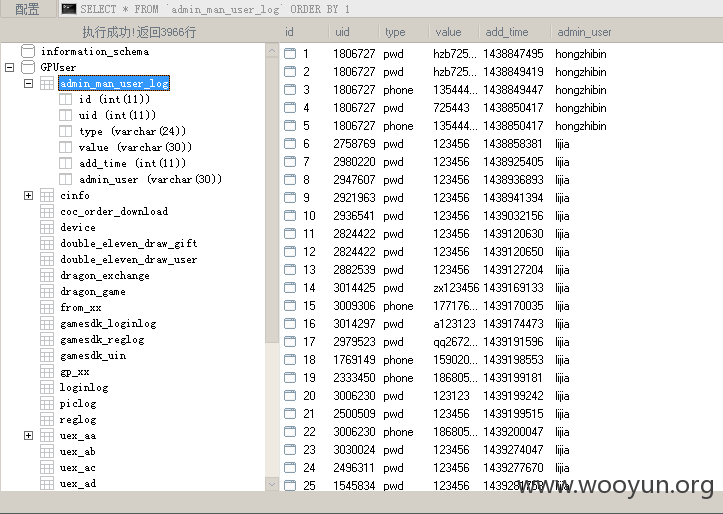Select the dragon_game table
This screenshot has width=723, height=514.
tap(93, 292)
